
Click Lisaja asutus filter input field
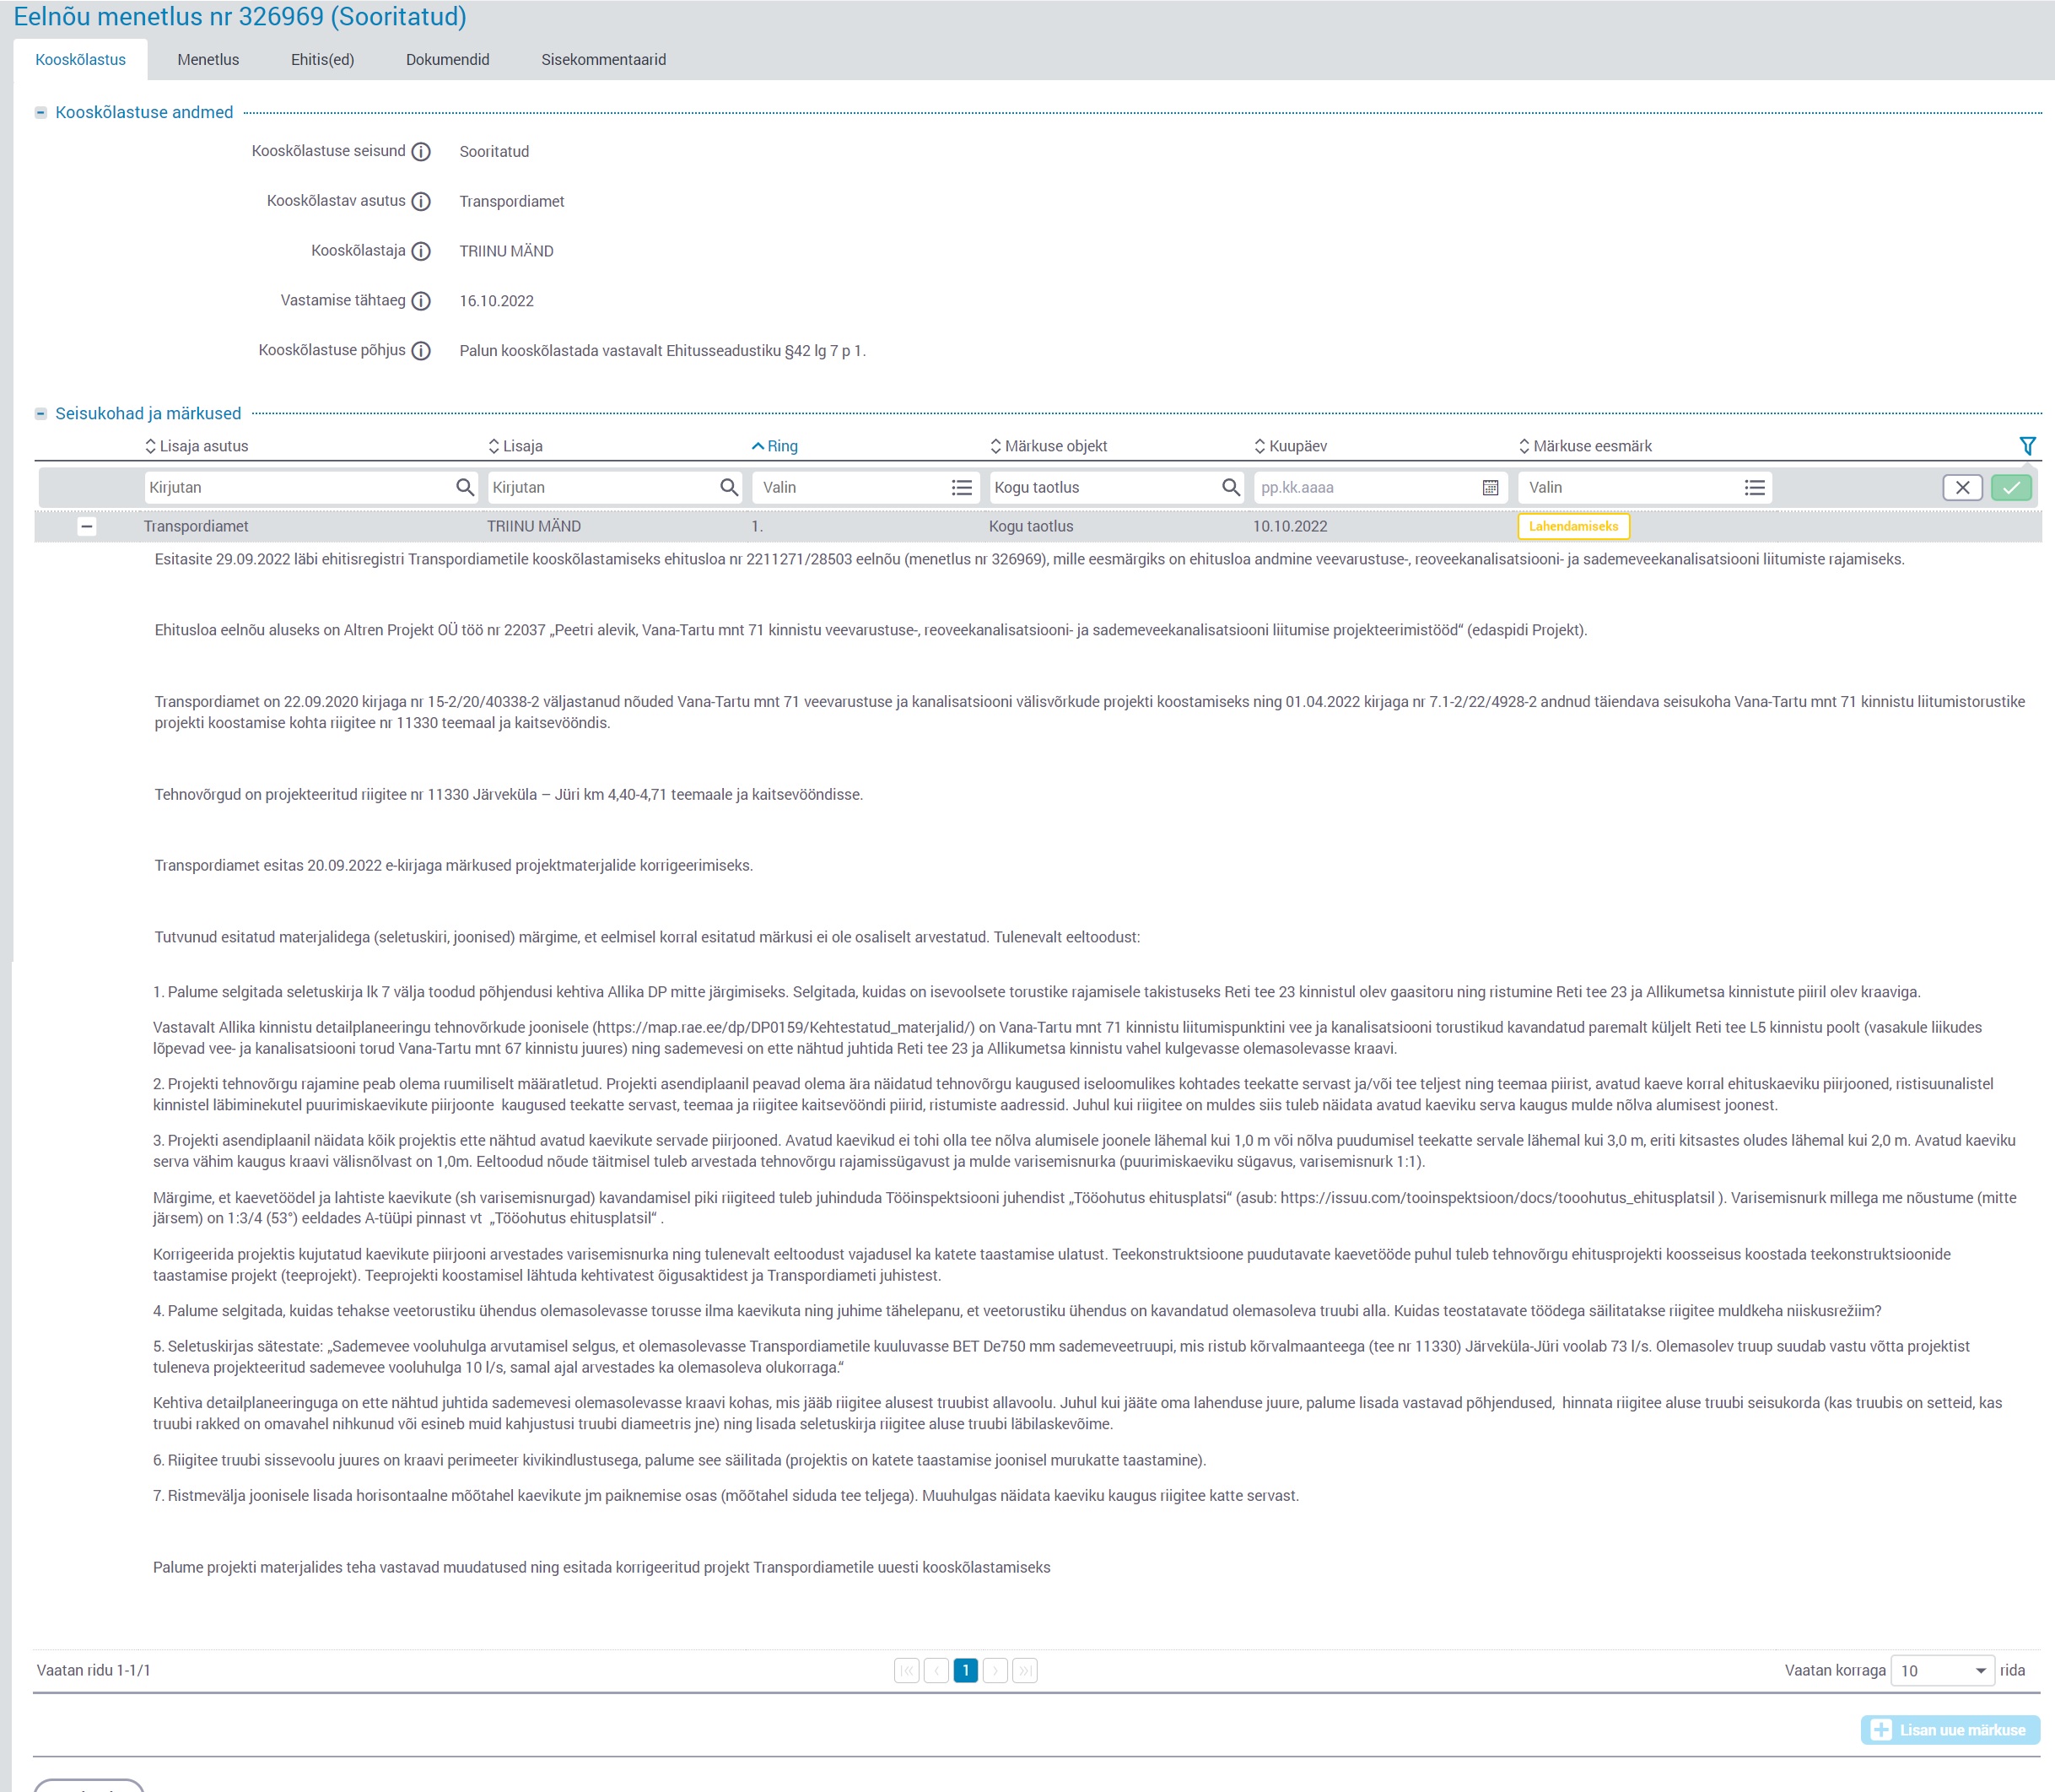pyautogui.click(x=311, y=487)
